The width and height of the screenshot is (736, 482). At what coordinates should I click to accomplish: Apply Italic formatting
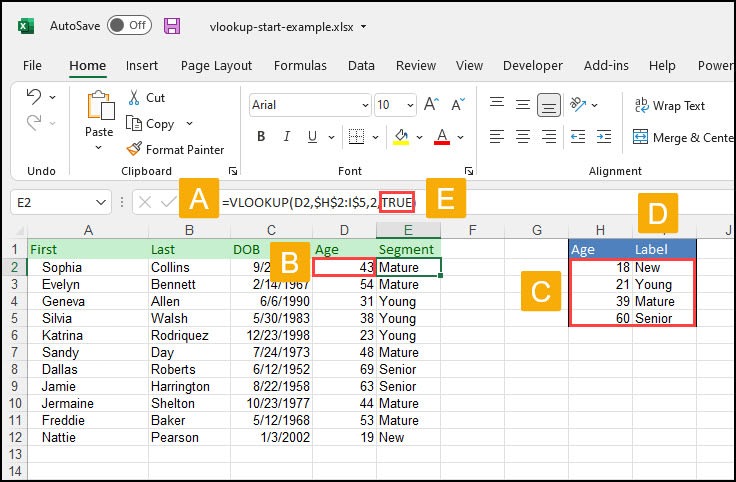coord(287,137)
